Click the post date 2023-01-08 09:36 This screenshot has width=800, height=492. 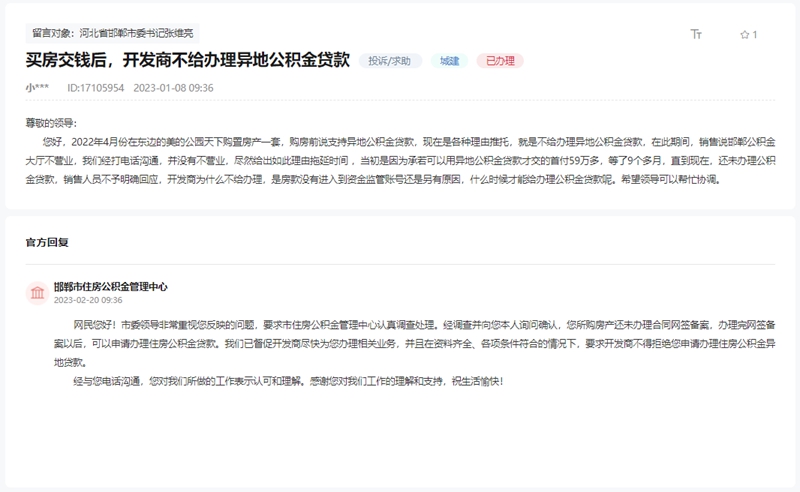tap(173, 88)
